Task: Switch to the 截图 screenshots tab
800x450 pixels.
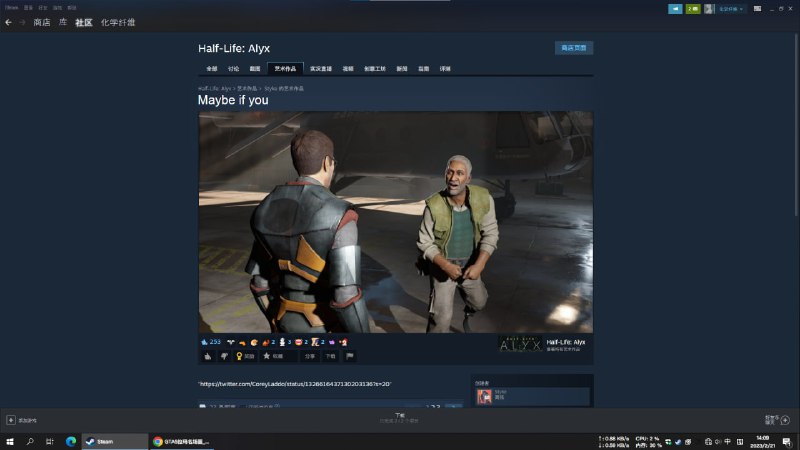Action: 255,69
